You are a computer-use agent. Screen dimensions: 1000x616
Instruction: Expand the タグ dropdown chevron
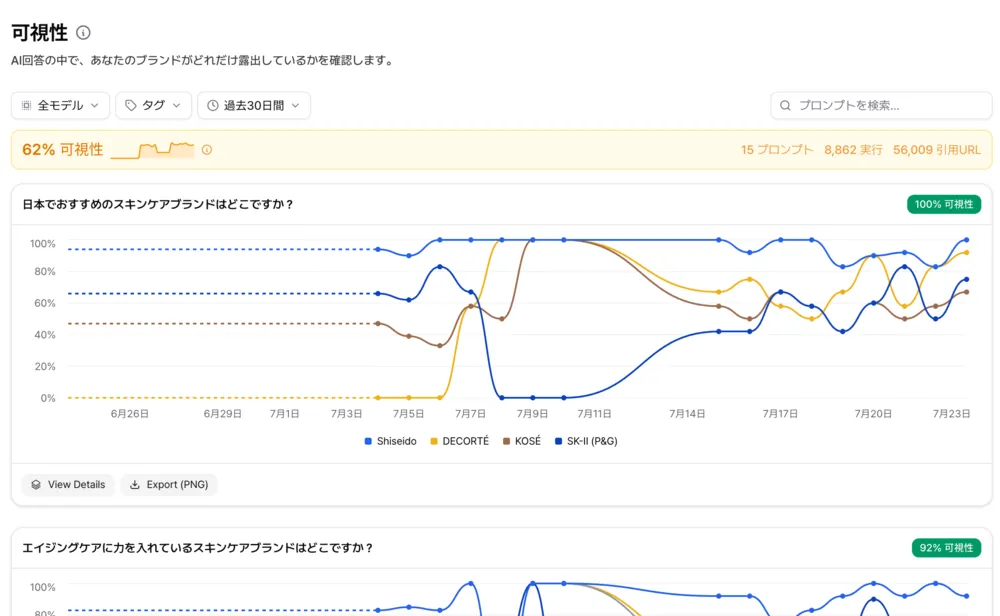point(177,105)
